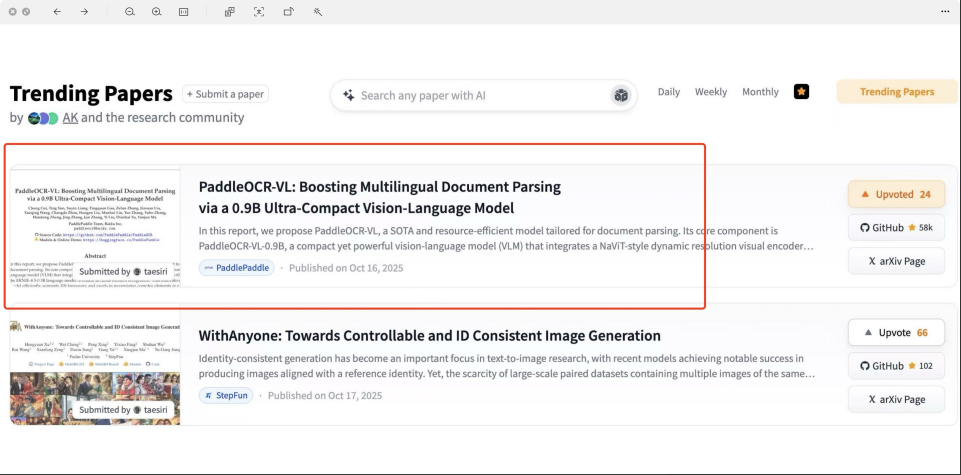Viewport: 961px width, 475px height.
Task: Click the magic wand edit icon
Action: 317,12
